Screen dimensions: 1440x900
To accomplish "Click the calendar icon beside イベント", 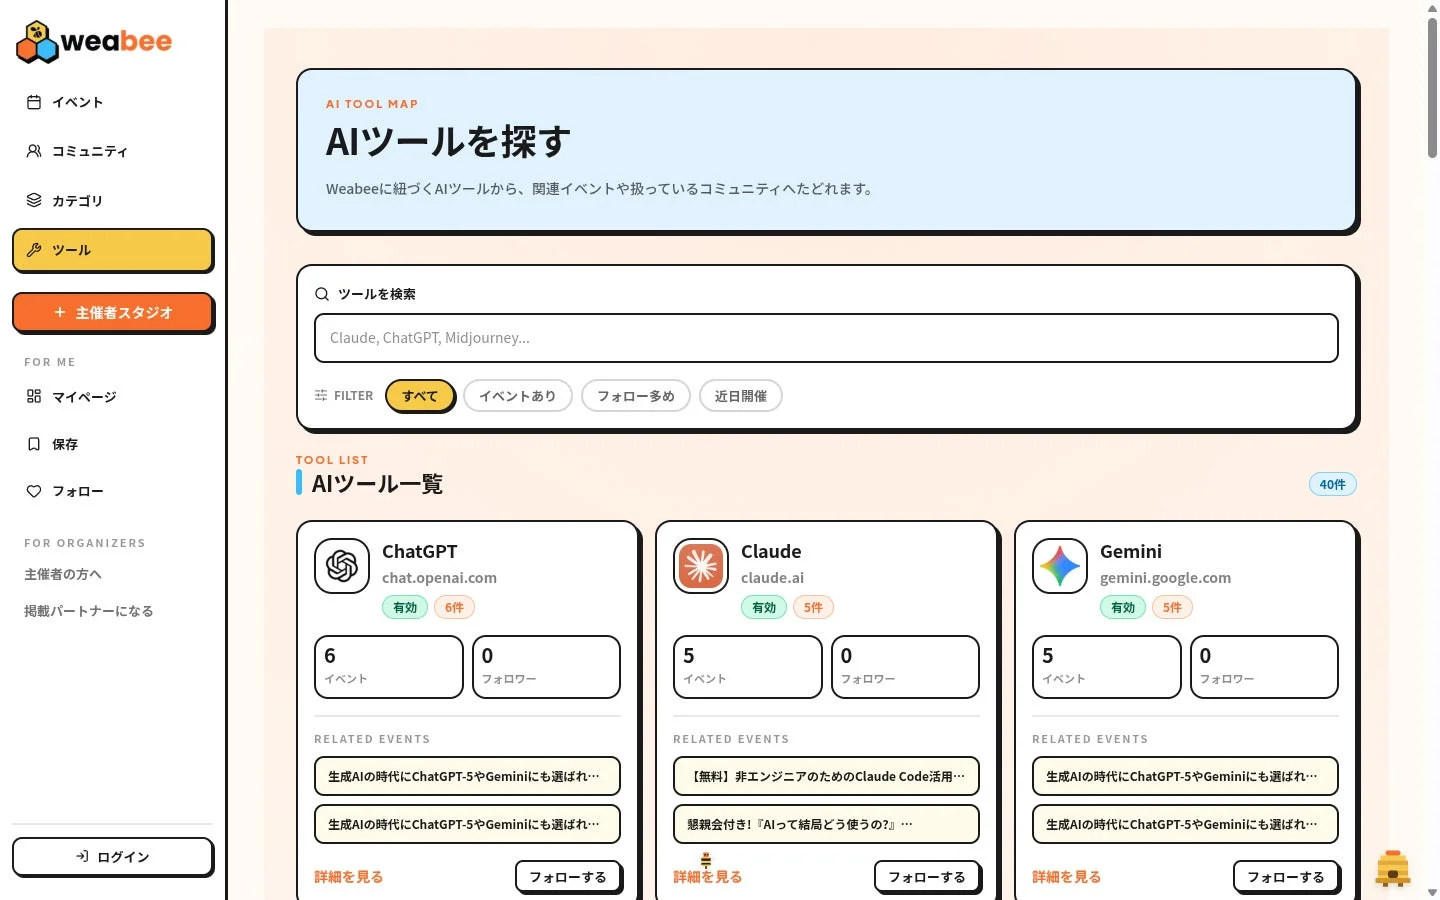I will [x=34, y=102].
